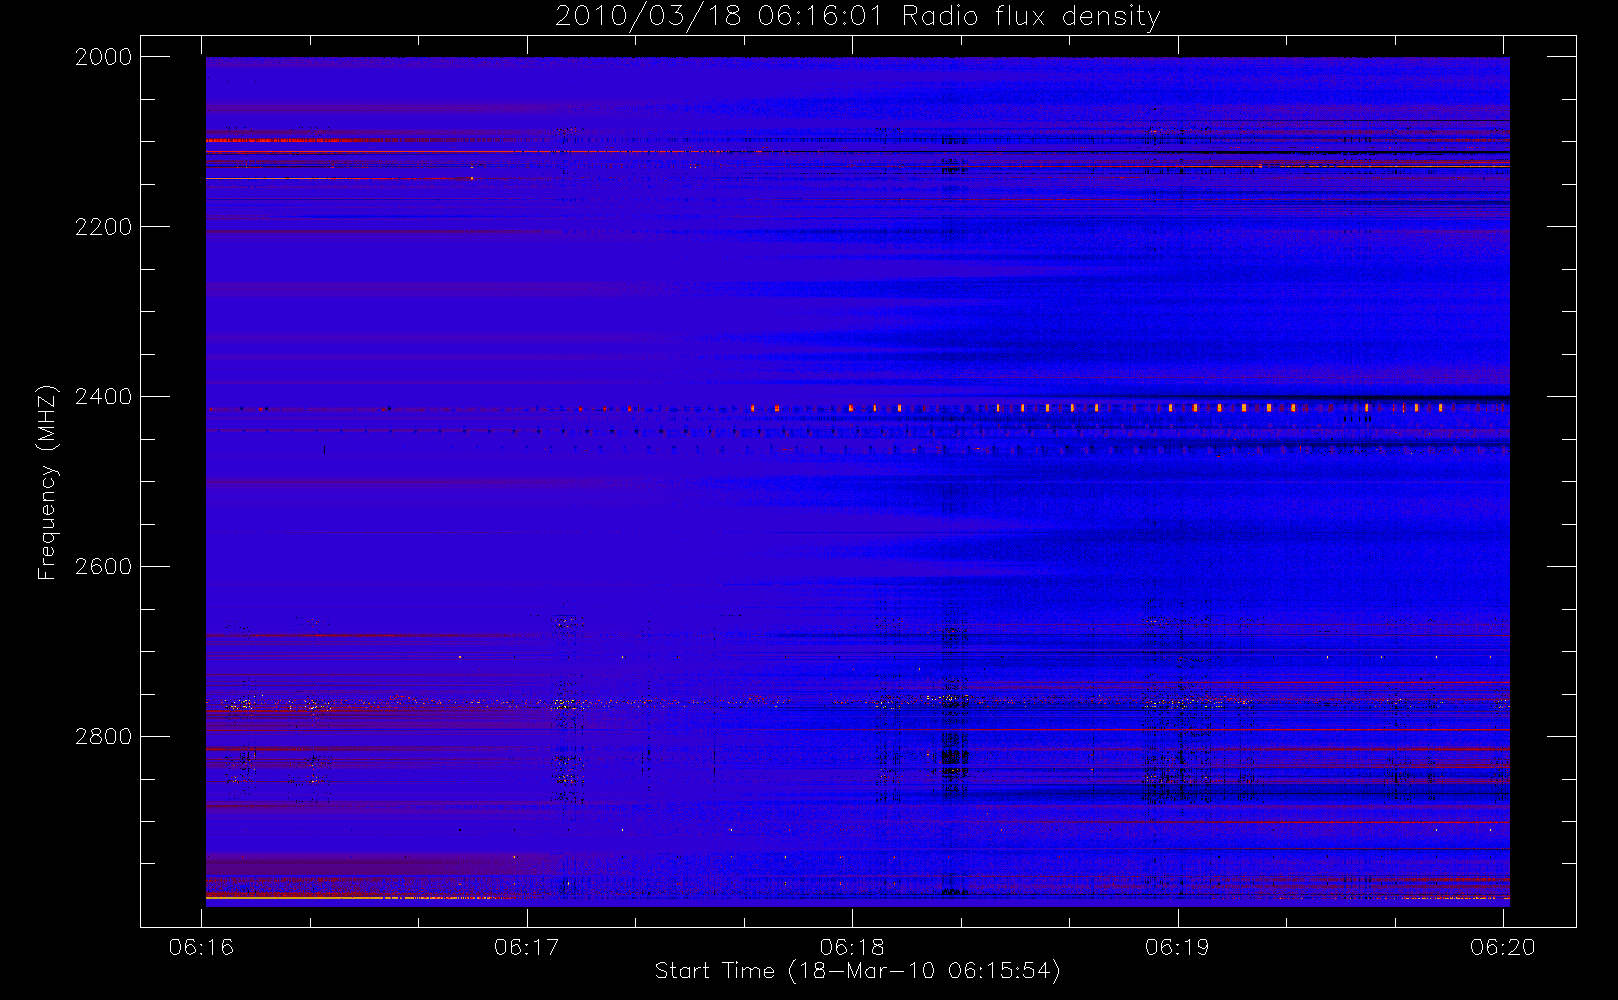This screenshot has height=1000, width=1618.
Task: Click the 2800 frequency tick label
Action: coord(104,737)
